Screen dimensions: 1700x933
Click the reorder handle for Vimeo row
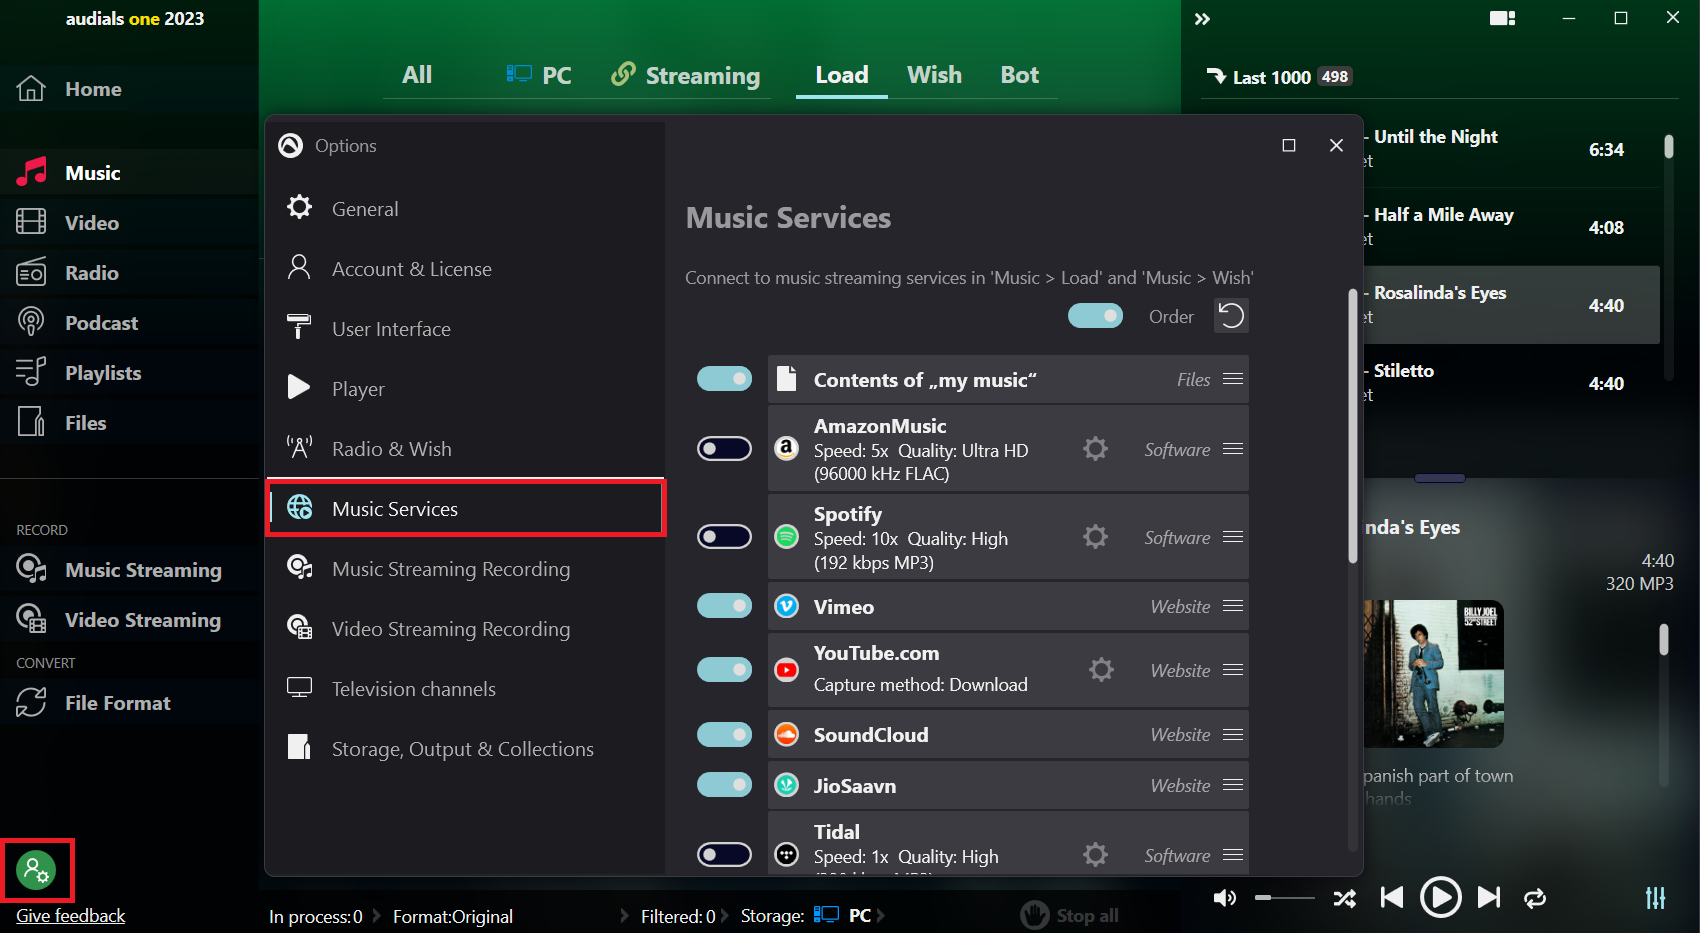(1233, 606)
